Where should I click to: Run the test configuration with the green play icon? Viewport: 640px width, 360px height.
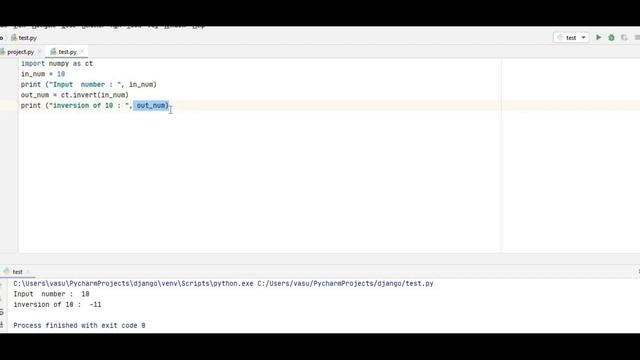click(x=598, y=38)
